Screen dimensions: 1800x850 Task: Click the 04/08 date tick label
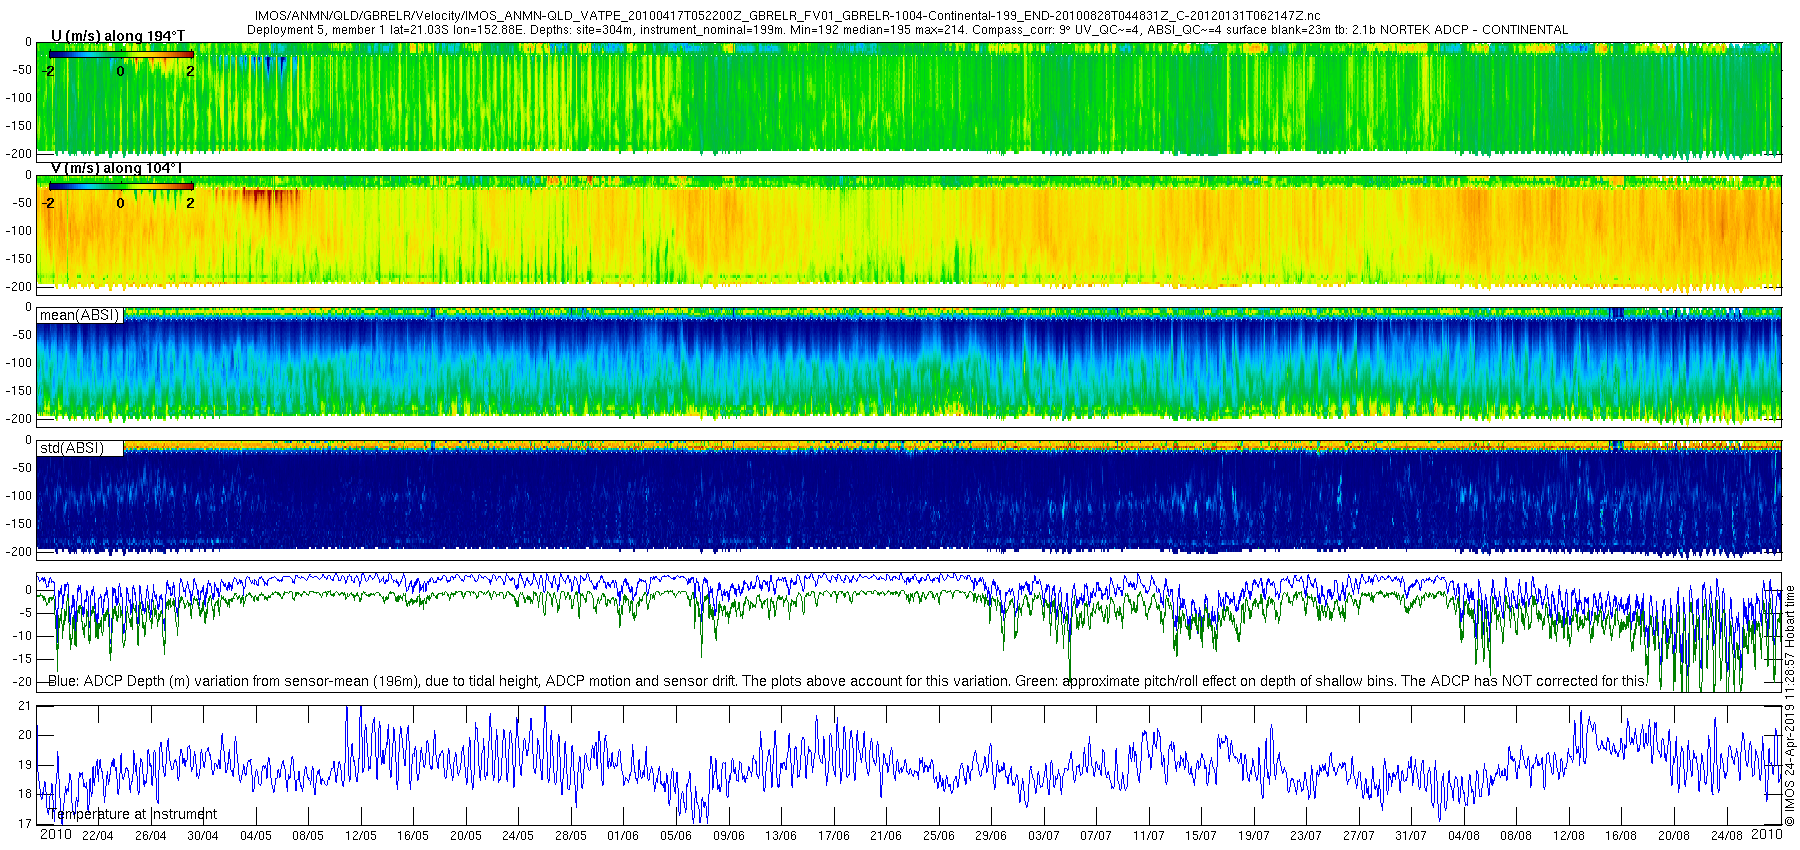click(x=1464, y=836)
